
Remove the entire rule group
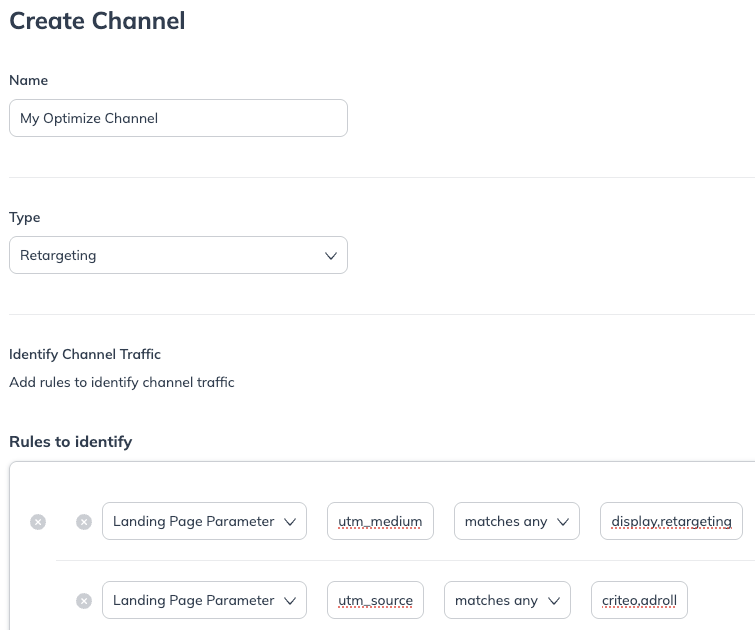click(38, 521)
